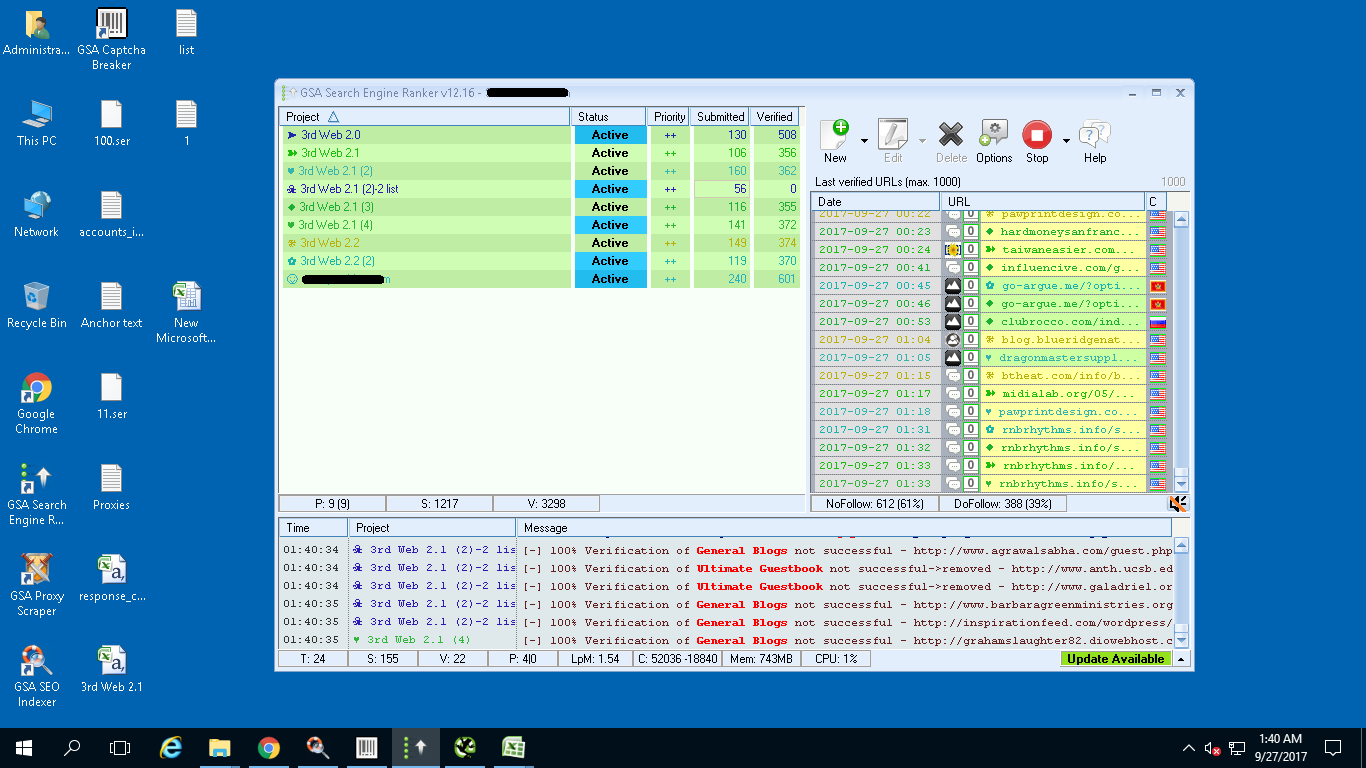
Task: Select project 3rd Web 2.1 (3)
Action: click(x=336, y=207)
